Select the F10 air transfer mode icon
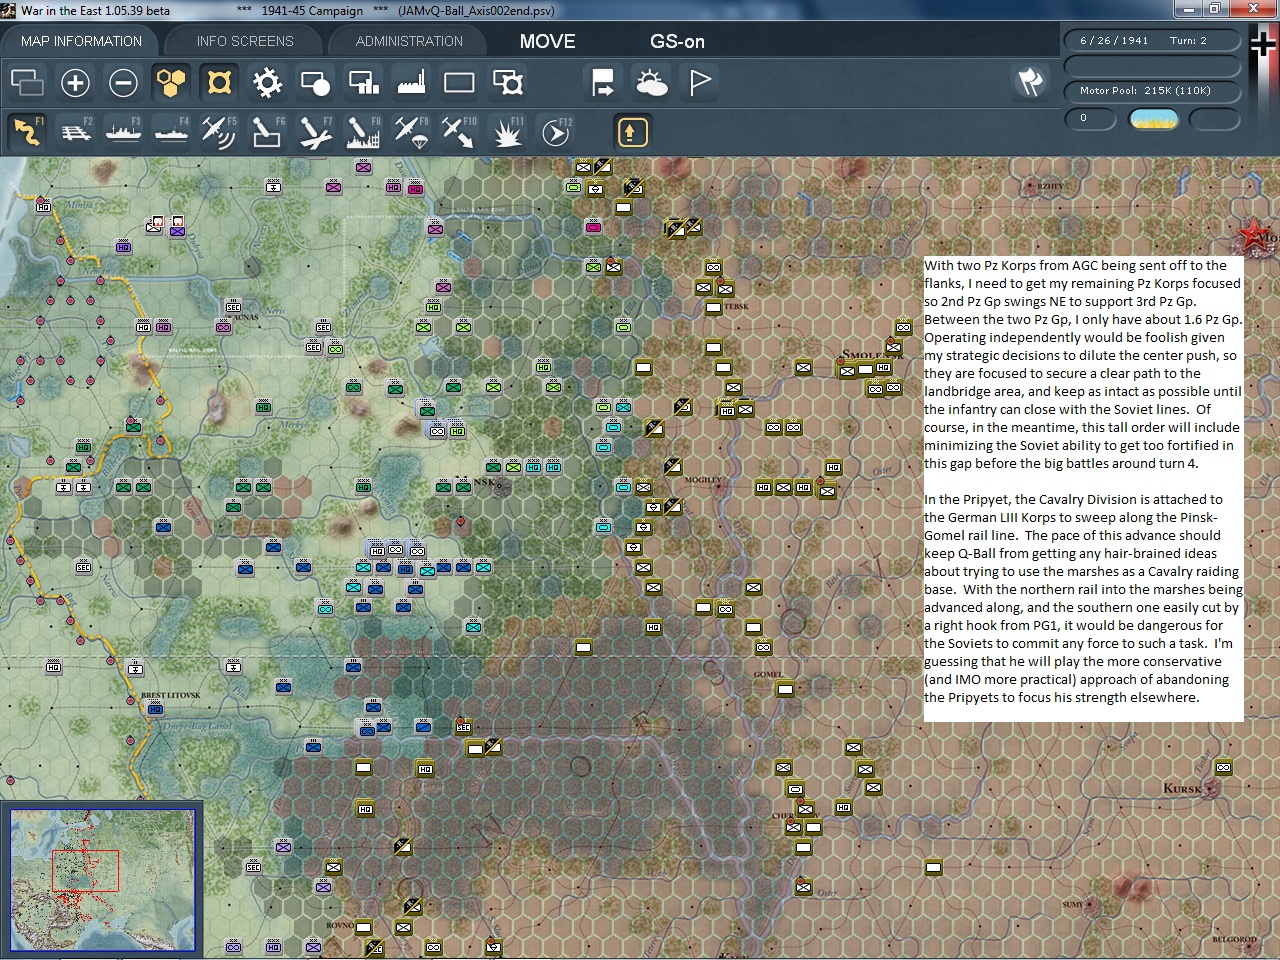The height and width of the screenshot is (960, 1280). [459, 132]
